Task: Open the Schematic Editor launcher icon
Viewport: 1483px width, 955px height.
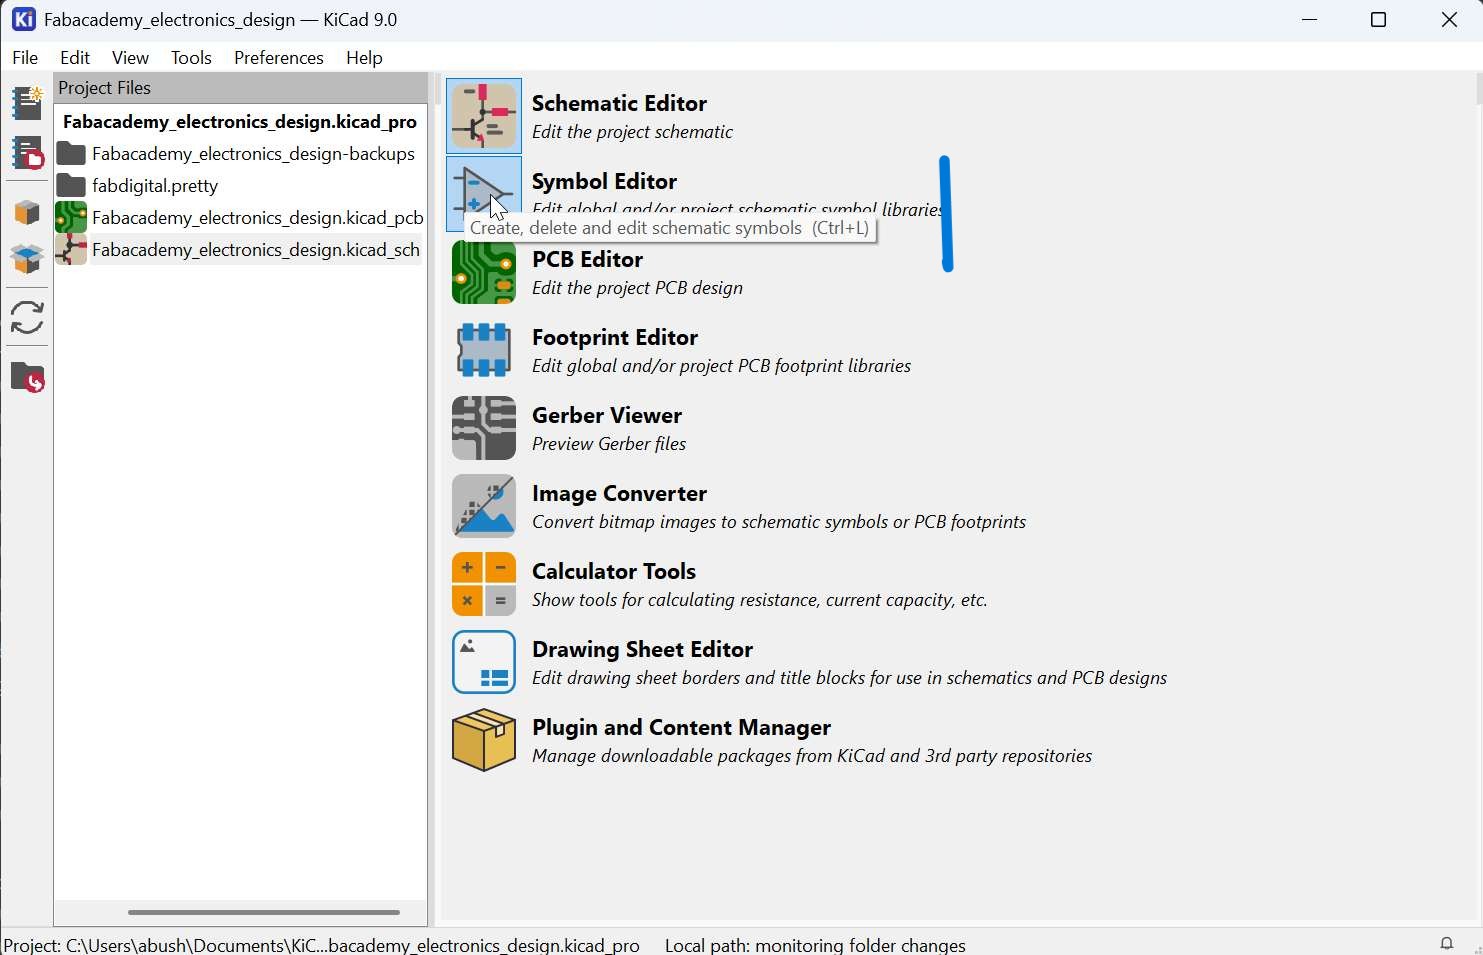Action: tap(484, 116)
